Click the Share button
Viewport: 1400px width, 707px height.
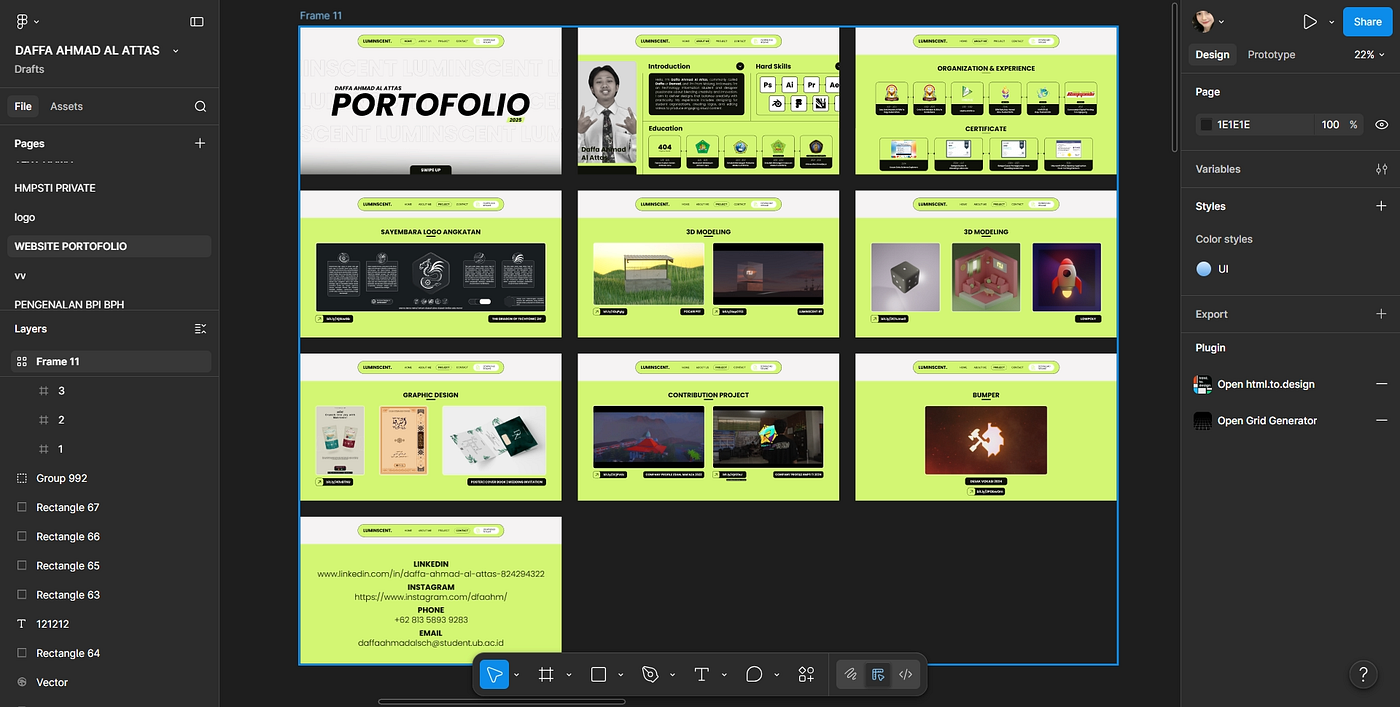(x=1367, y=21)
